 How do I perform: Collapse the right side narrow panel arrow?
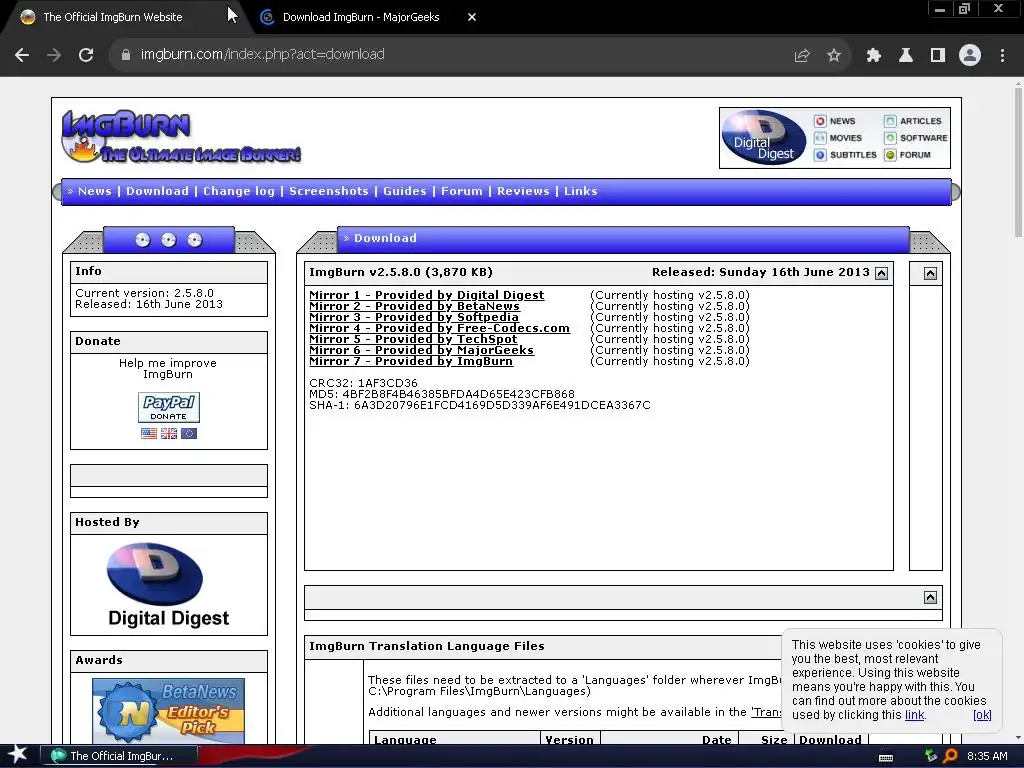tap(931, 274)
